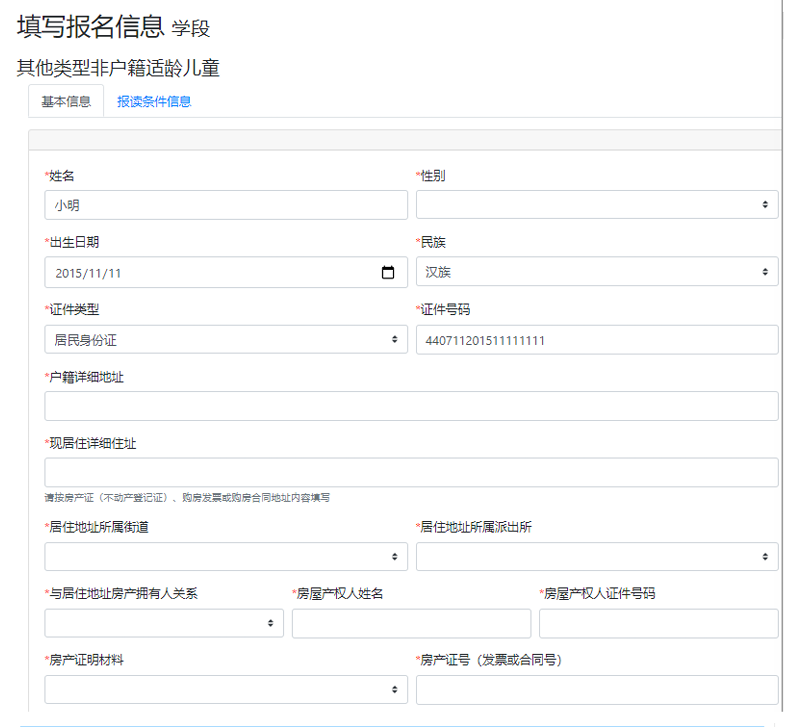Screen dimensions: 796x727
Task: Open the 房产证明材料 dropdown
Action: click(226, 689)
